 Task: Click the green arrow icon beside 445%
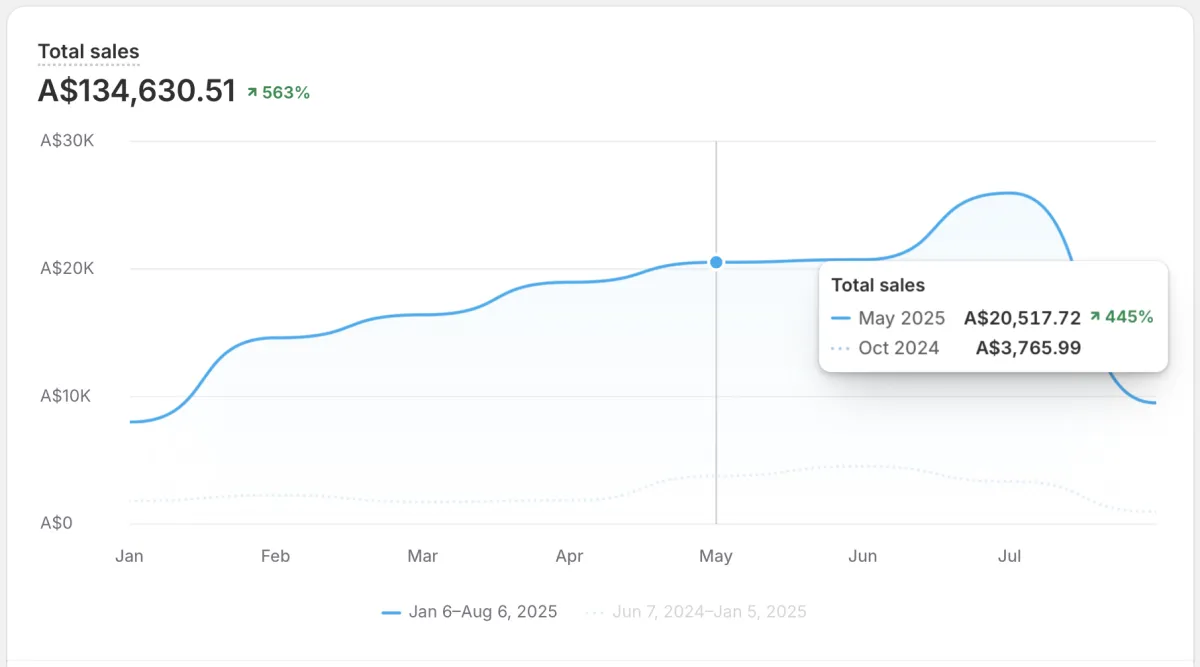pyautogui.click(x=1095, y=317)
